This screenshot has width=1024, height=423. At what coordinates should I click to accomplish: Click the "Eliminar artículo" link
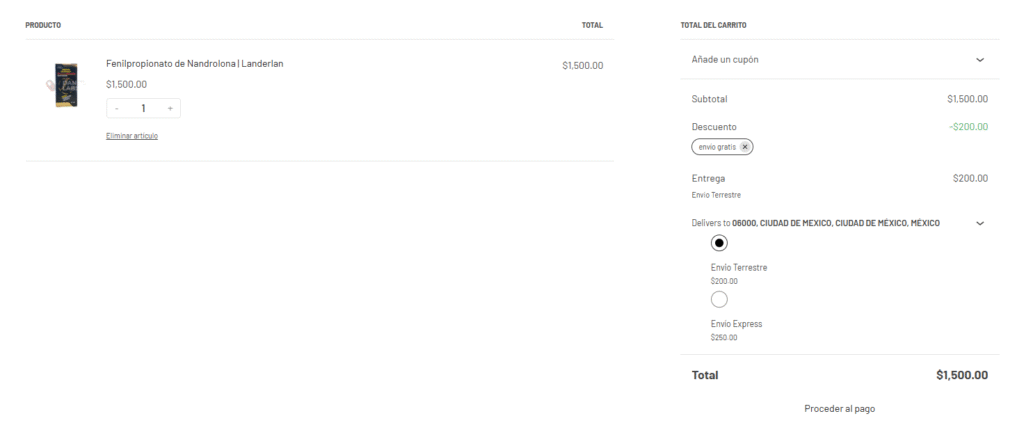coord(132,136)
